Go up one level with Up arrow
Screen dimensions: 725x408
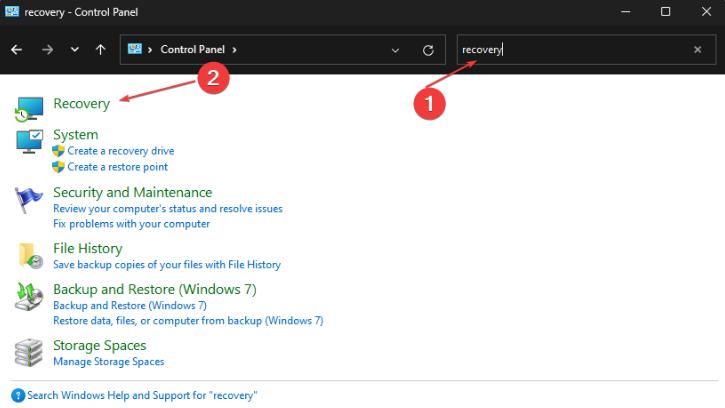100,49
